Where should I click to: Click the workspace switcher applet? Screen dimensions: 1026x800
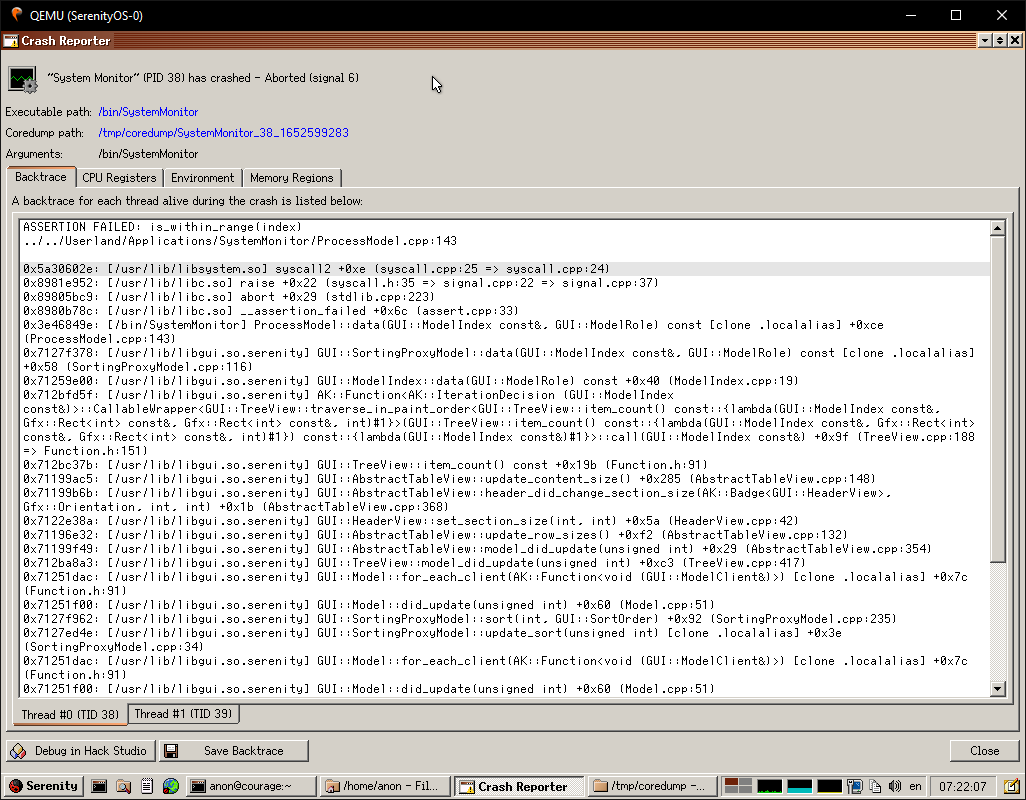point(736,787)
